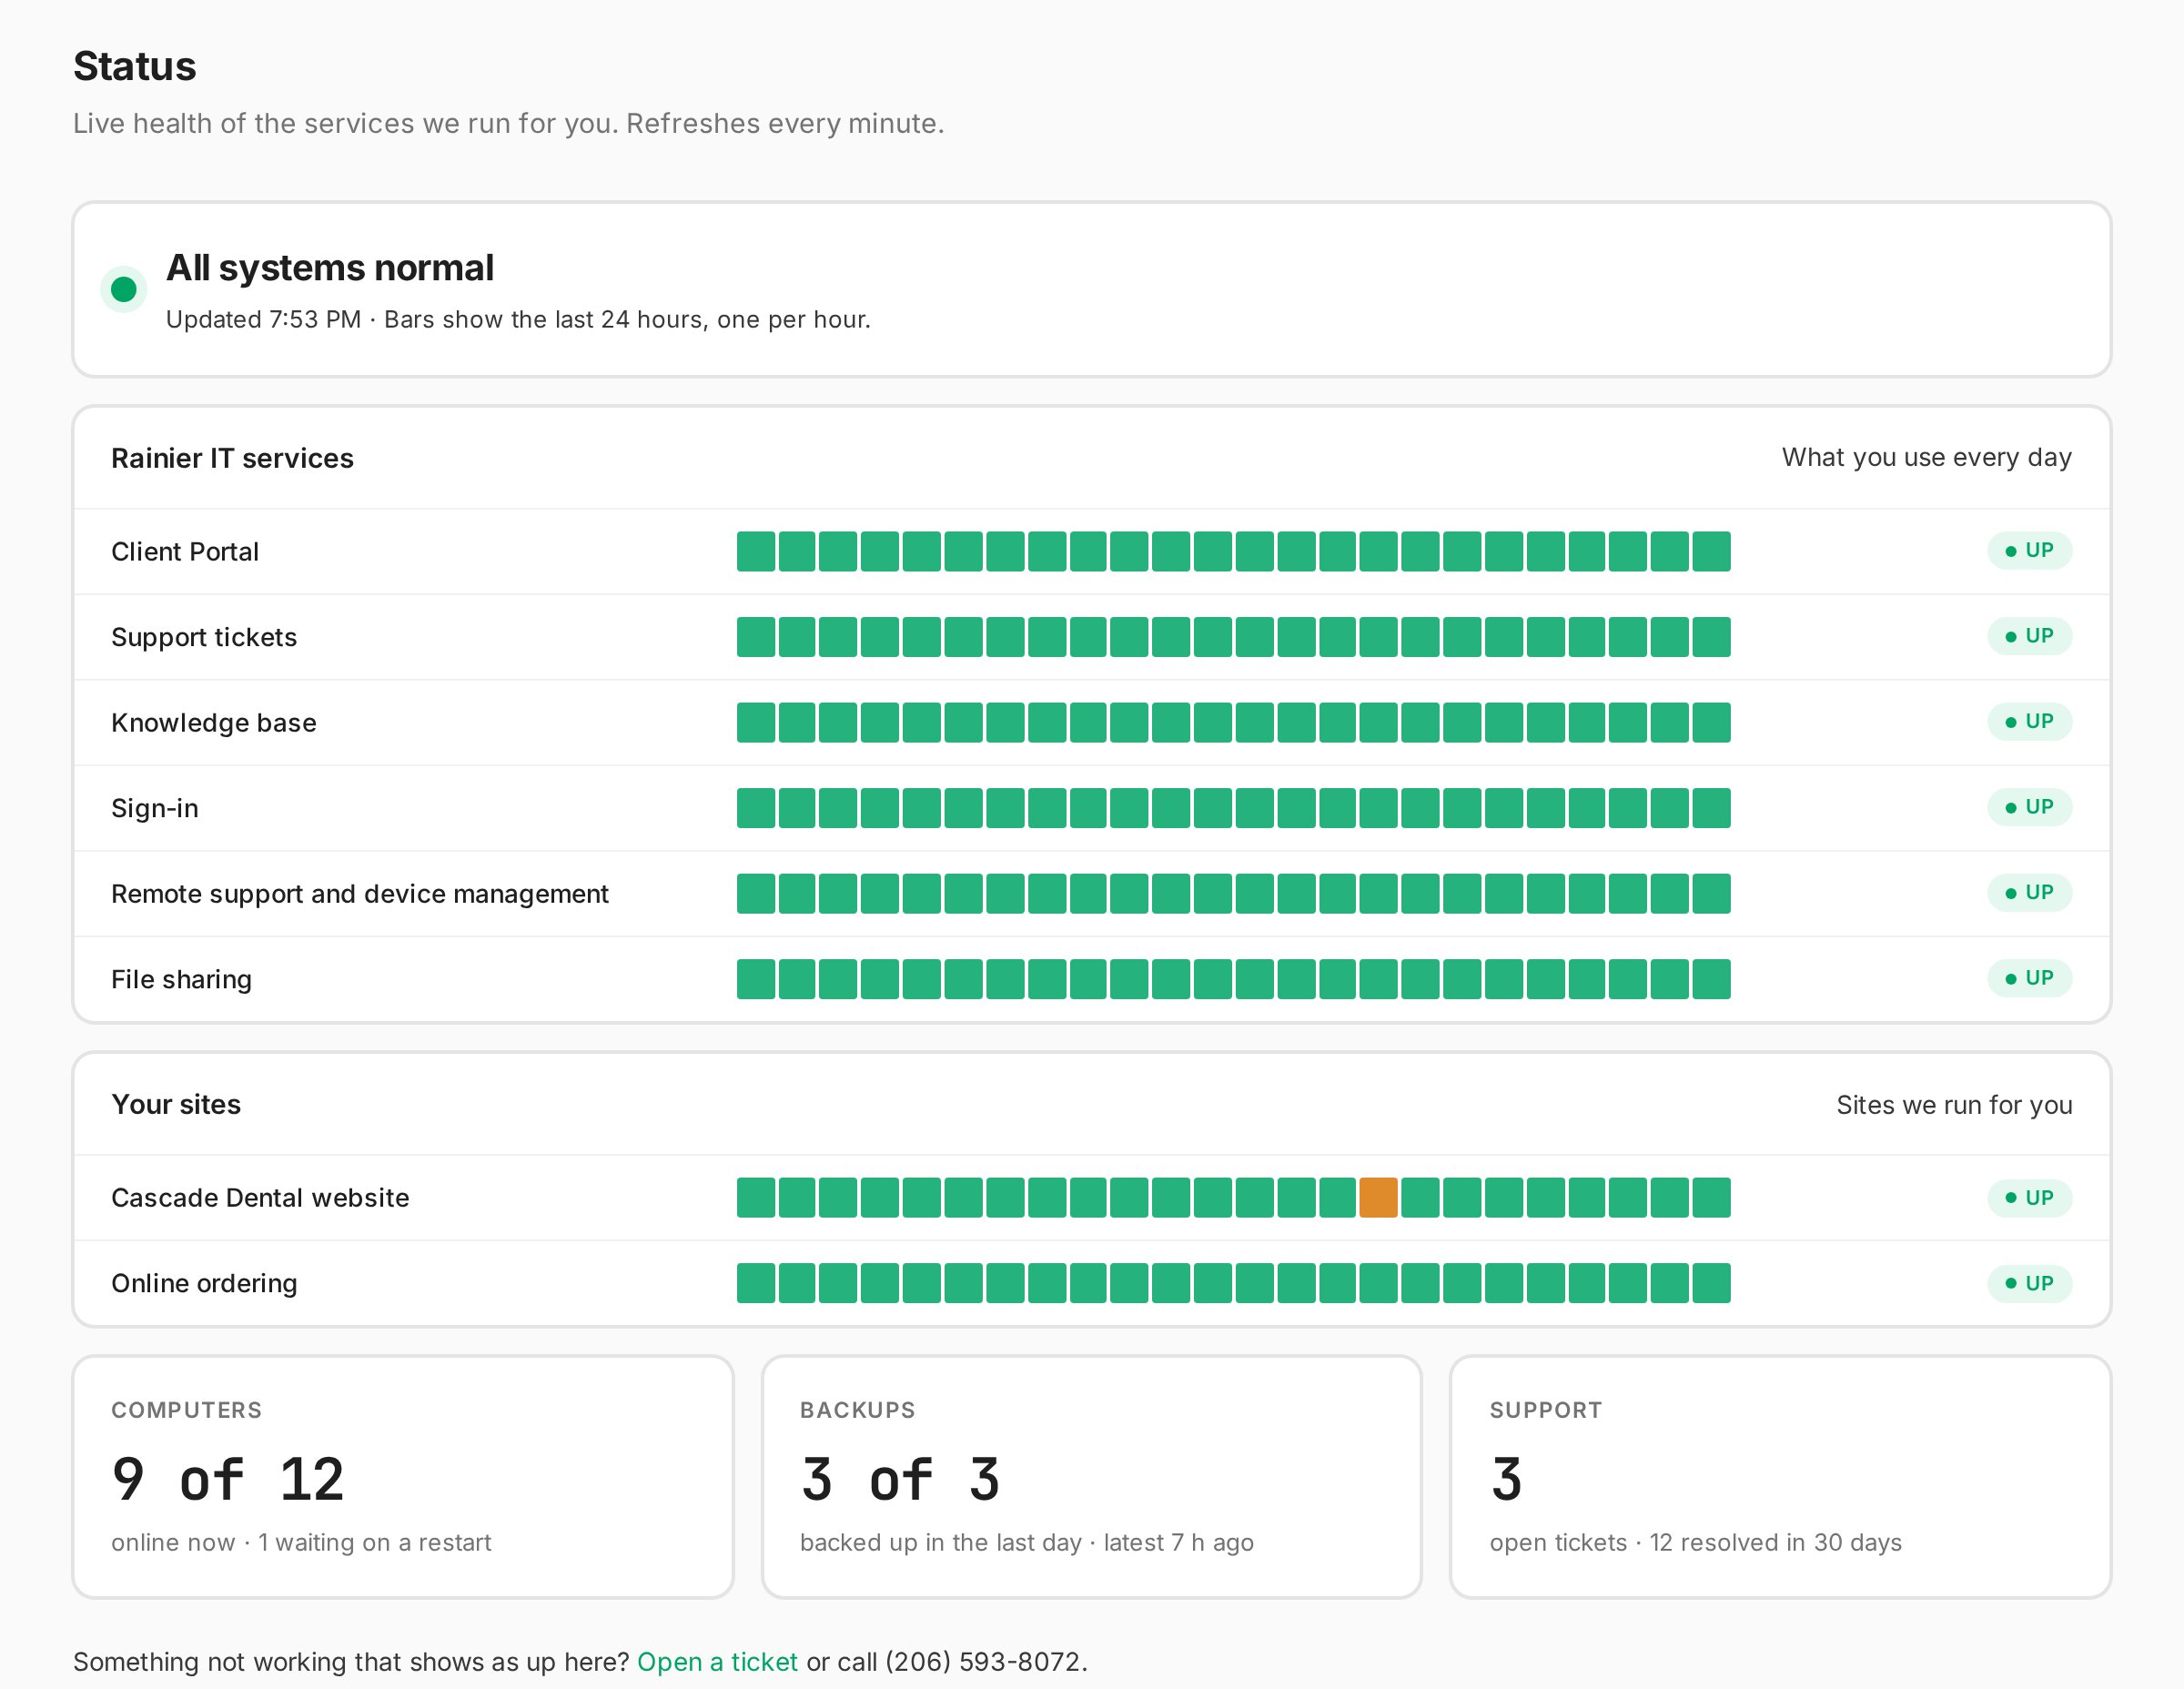Viewport: 2184px width, 1689px height.
Task: Click the UP badge for Support tickets
Action: 2029,636
